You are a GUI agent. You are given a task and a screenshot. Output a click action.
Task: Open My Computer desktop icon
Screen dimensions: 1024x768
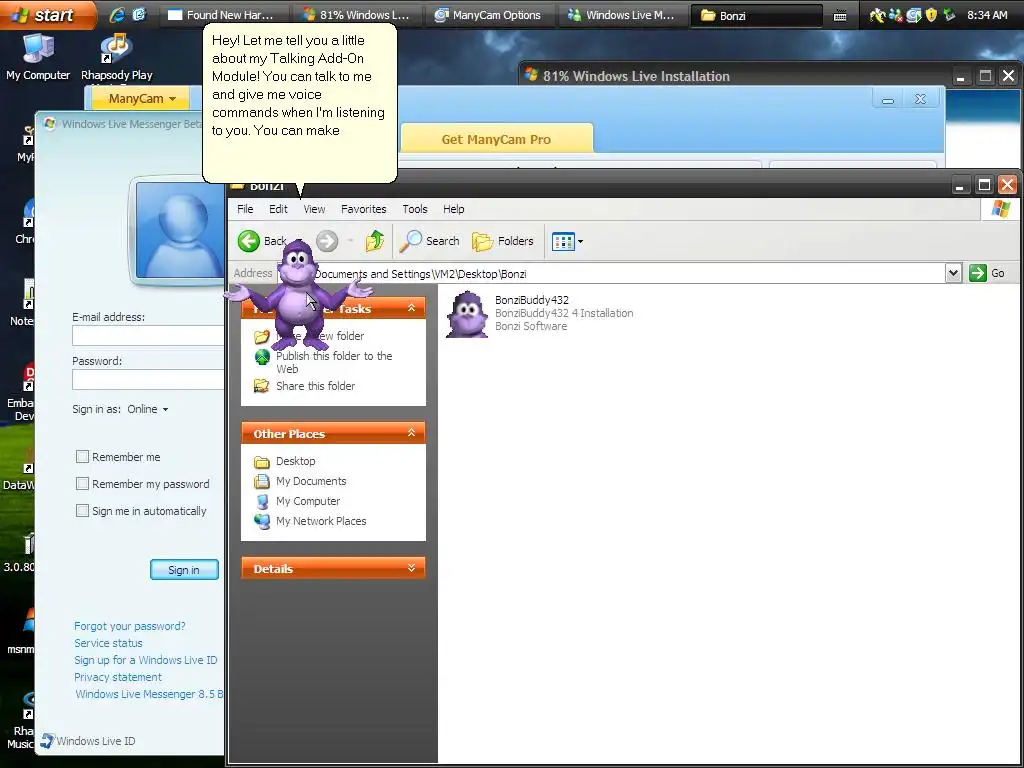point(38,57)
